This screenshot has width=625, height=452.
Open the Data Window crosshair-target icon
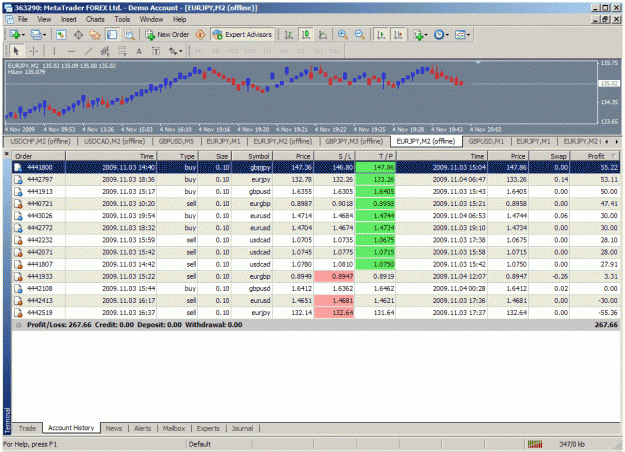(78, 35)
